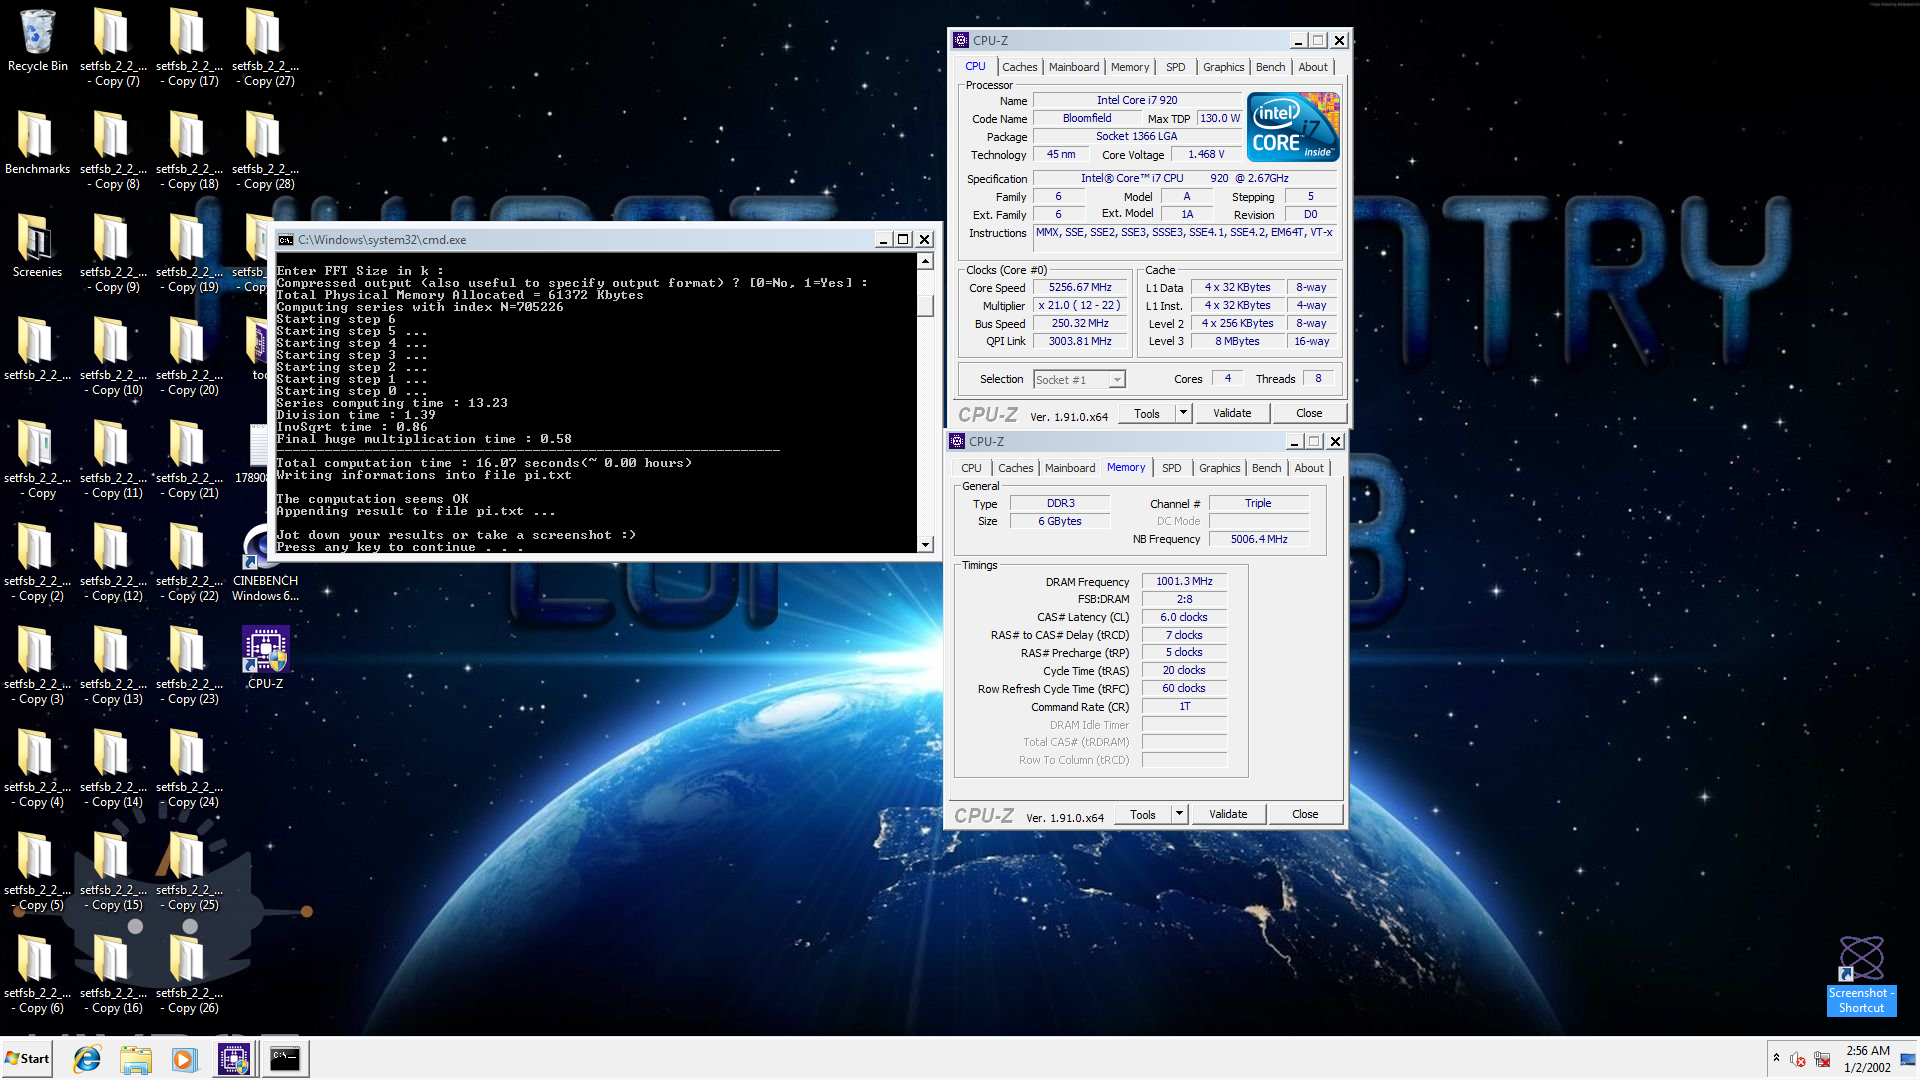The image size is (1920, 1080).
Task: Click Close button in top CPU-Z window
Action: [x=1309, y=413]
